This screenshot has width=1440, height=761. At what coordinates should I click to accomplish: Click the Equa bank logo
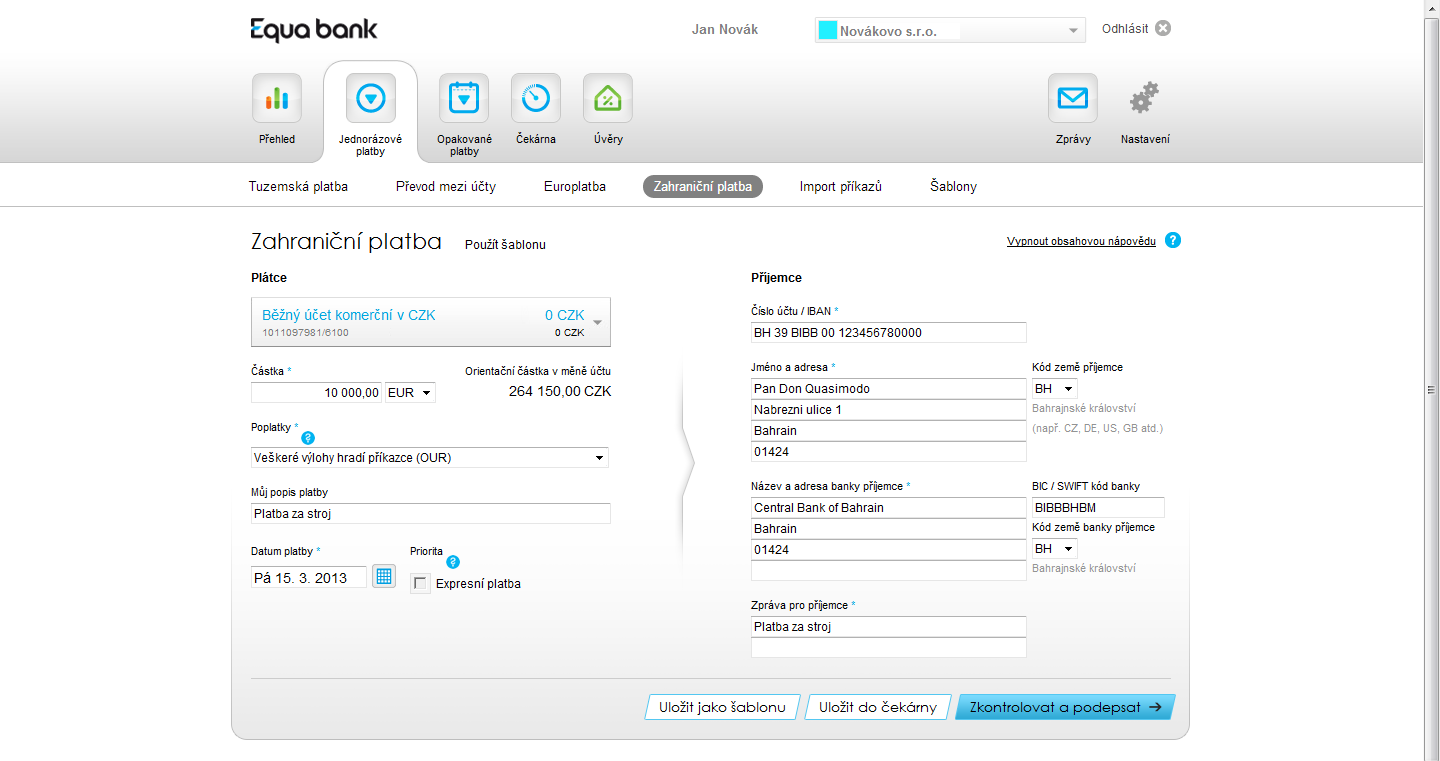click(x=314, y=30)
